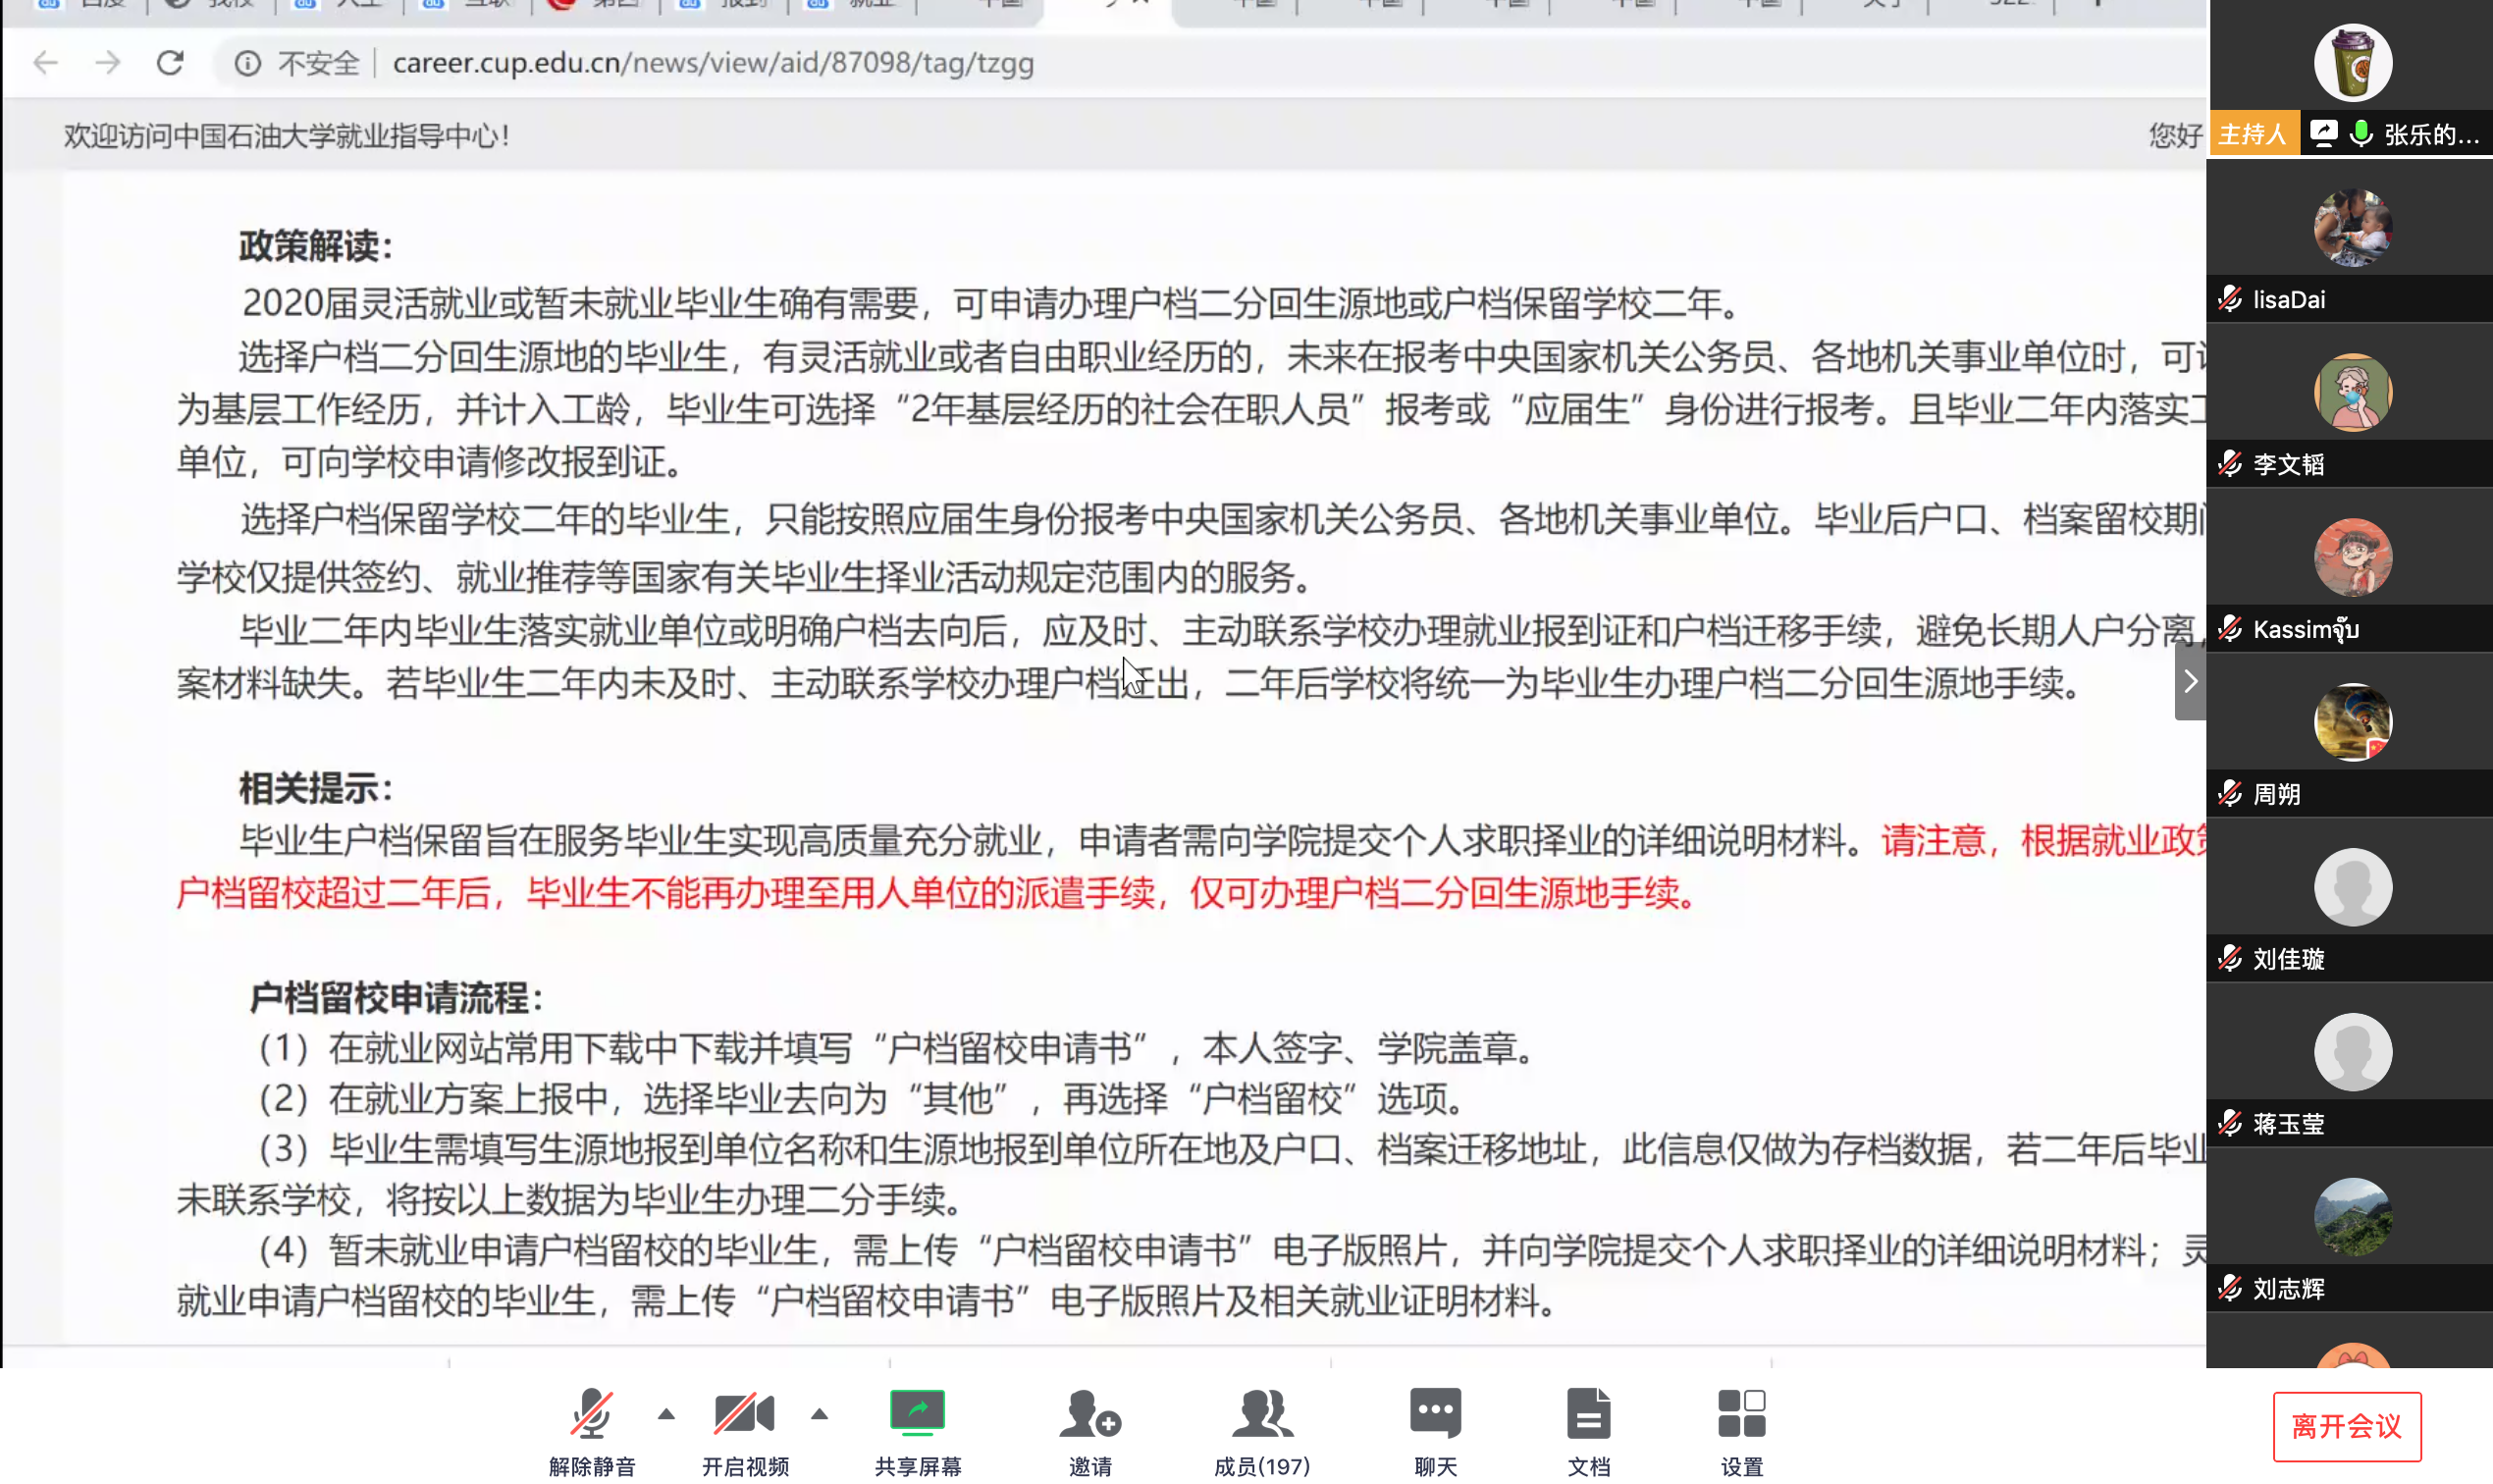Reload the current webpage
The image size is (2493, 1484).
tap(170, 62)
